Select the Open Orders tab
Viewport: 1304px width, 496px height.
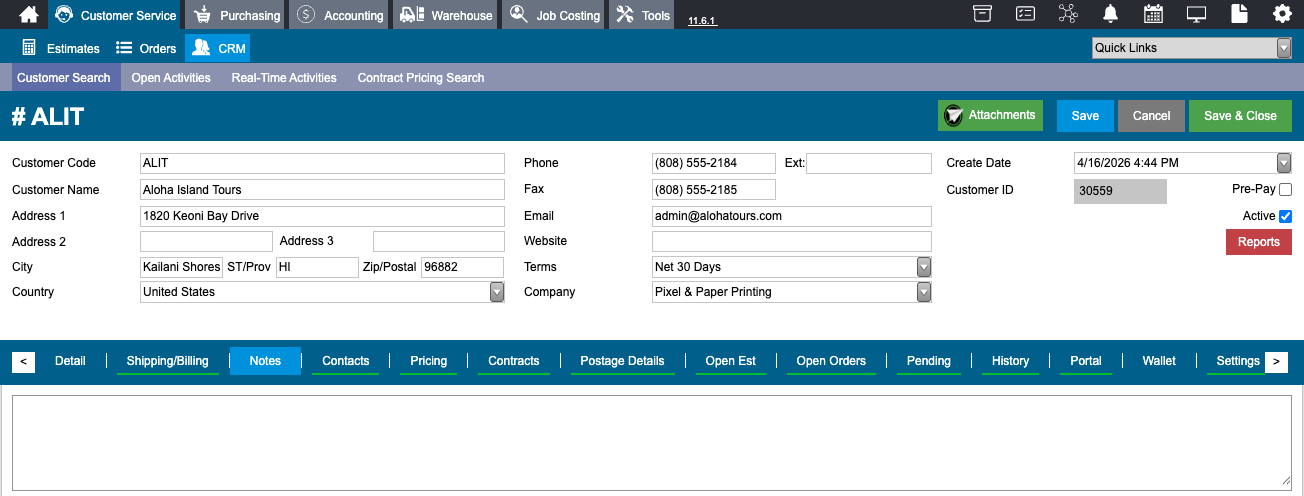[x=831, y=361]
